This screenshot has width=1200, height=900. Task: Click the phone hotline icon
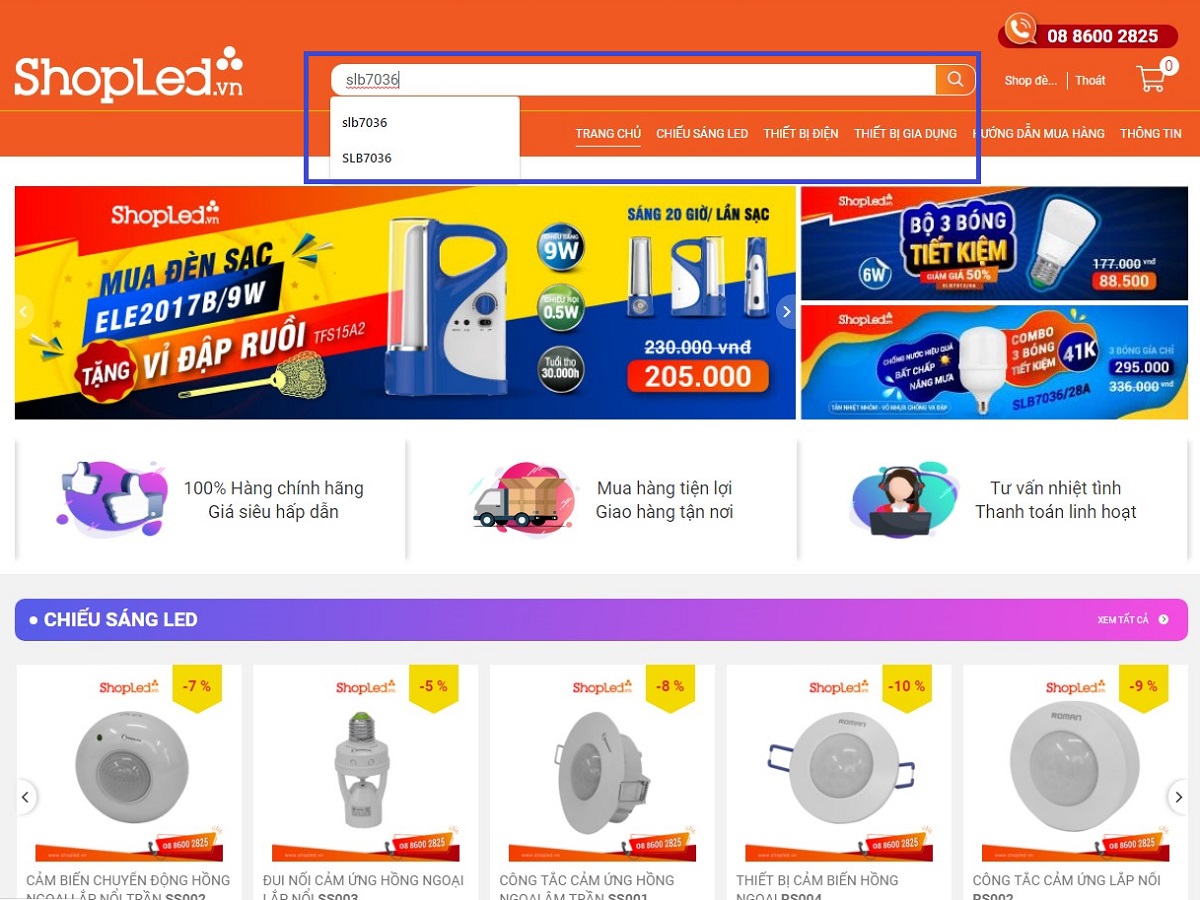coord(1020,29)
